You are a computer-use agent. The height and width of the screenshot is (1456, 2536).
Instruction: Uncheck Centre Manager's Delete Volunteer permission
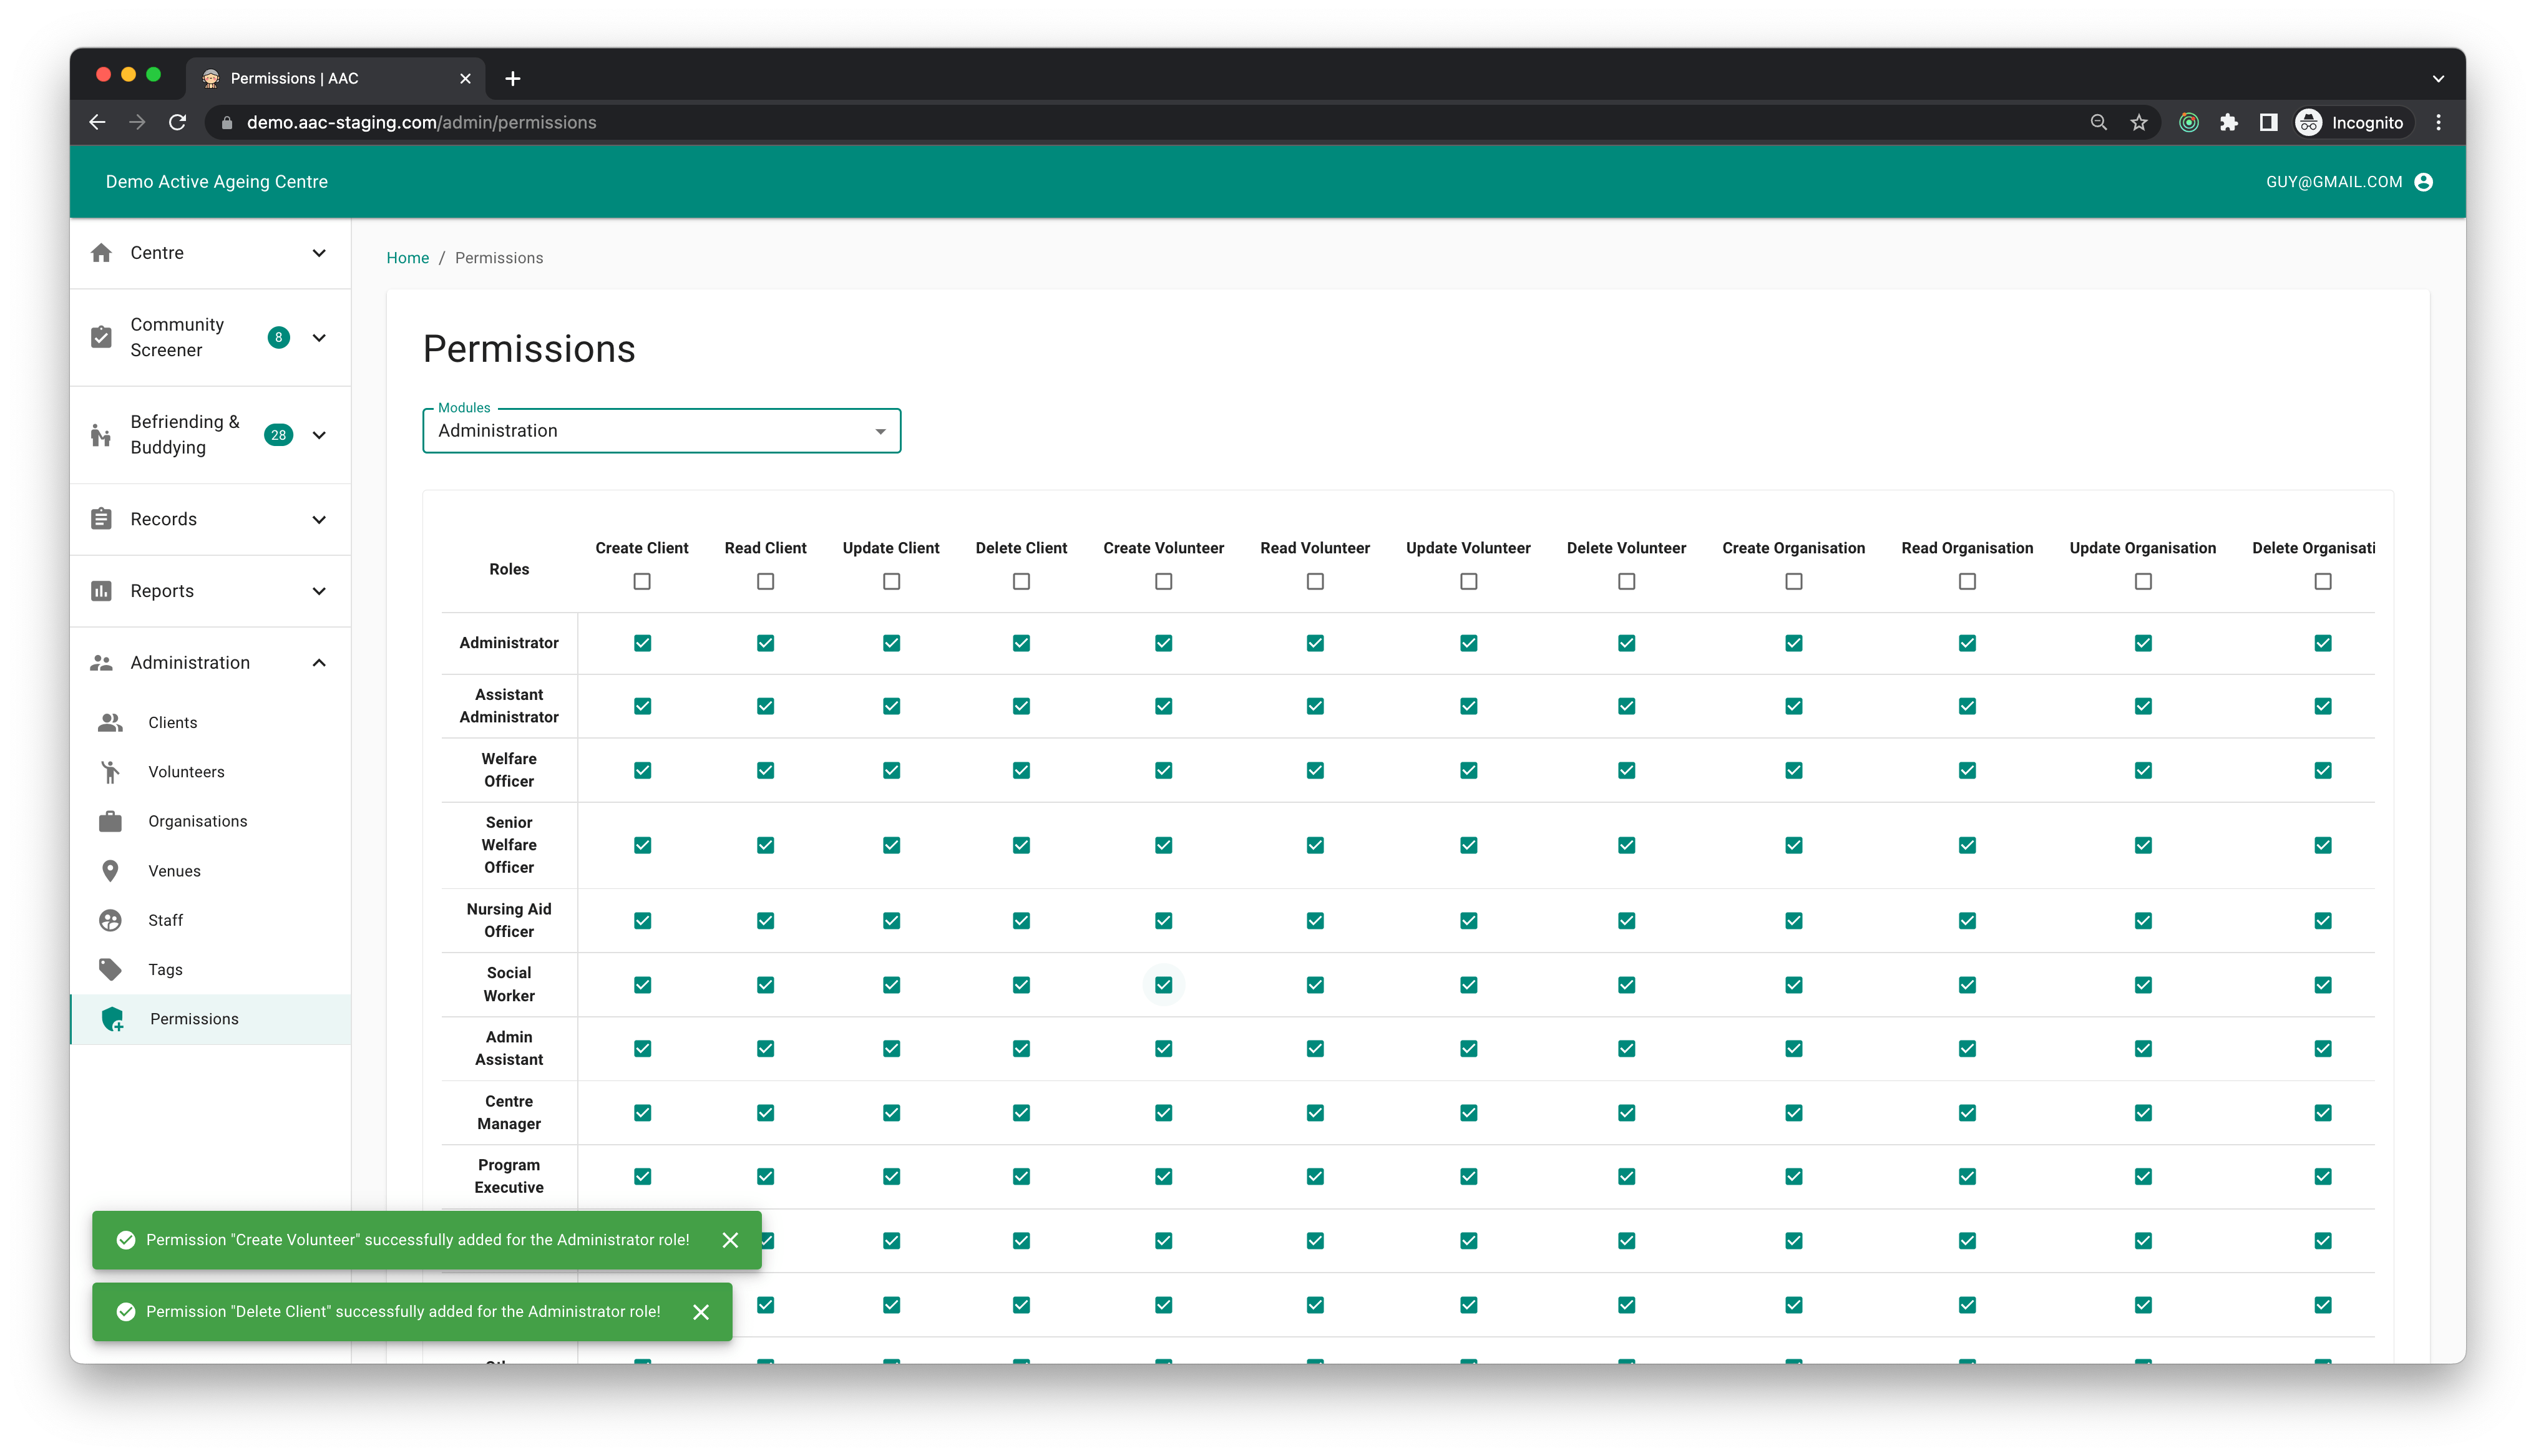pyautogui.click(x=1627, y=1113)
